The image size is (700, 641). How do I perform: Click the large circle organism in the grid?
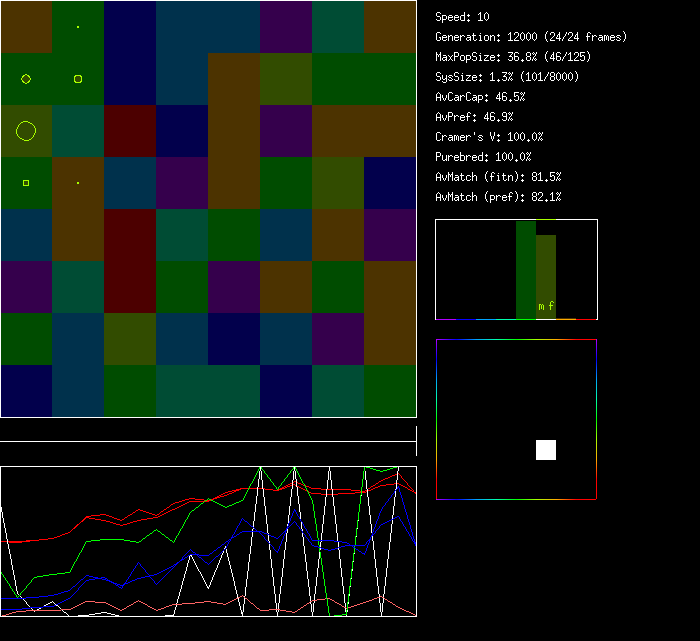[26, 131]
